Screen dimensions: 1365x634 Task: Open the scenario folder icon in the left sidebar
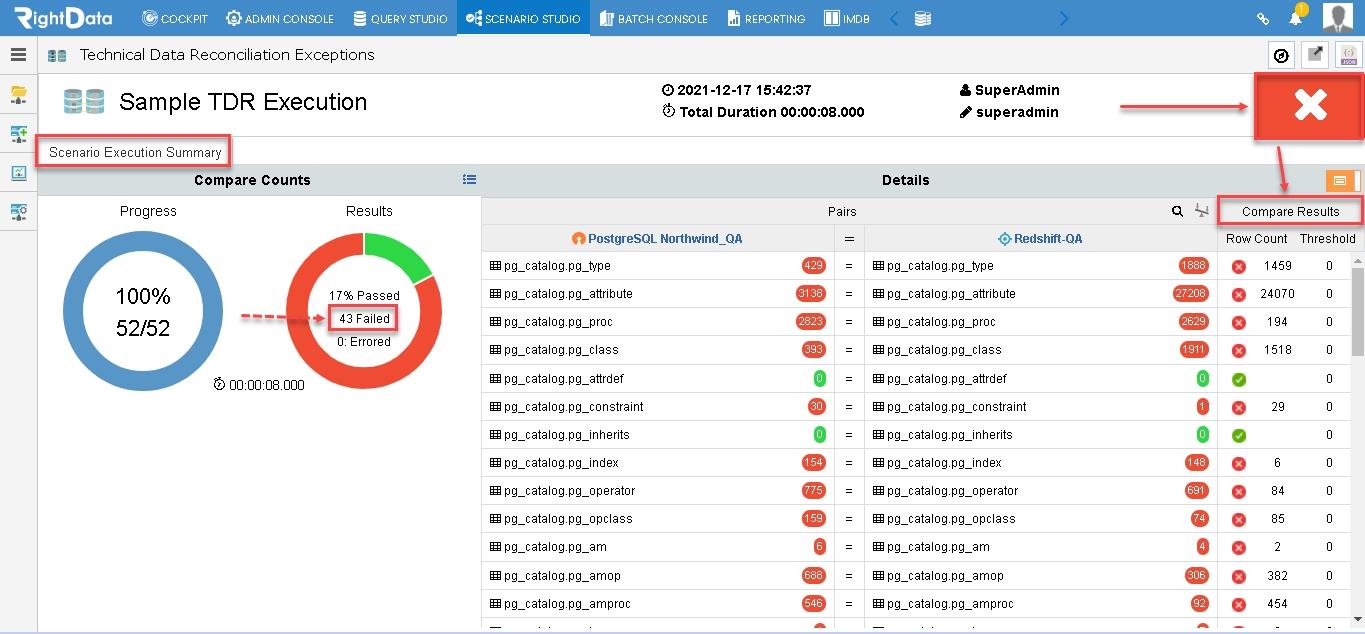coord(18,94)
